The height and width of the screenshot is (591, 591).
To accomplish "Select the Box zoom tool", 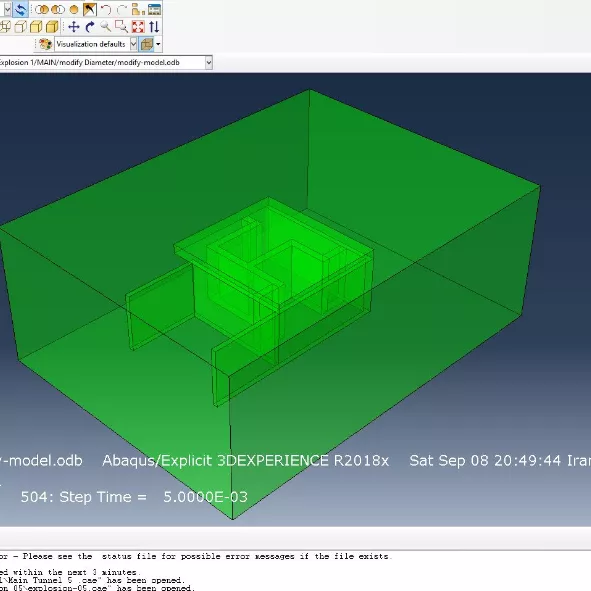I will click(x=121, y=27).
